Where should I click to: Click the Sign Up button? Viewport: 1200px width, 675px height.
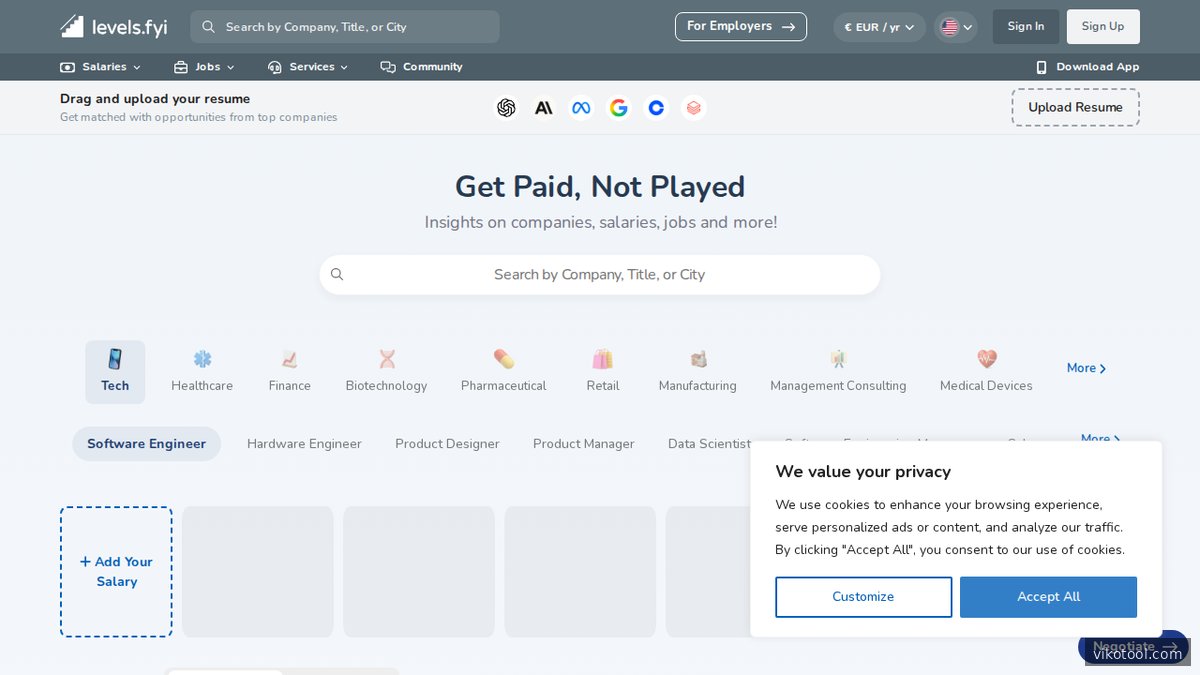(1103, 26)
